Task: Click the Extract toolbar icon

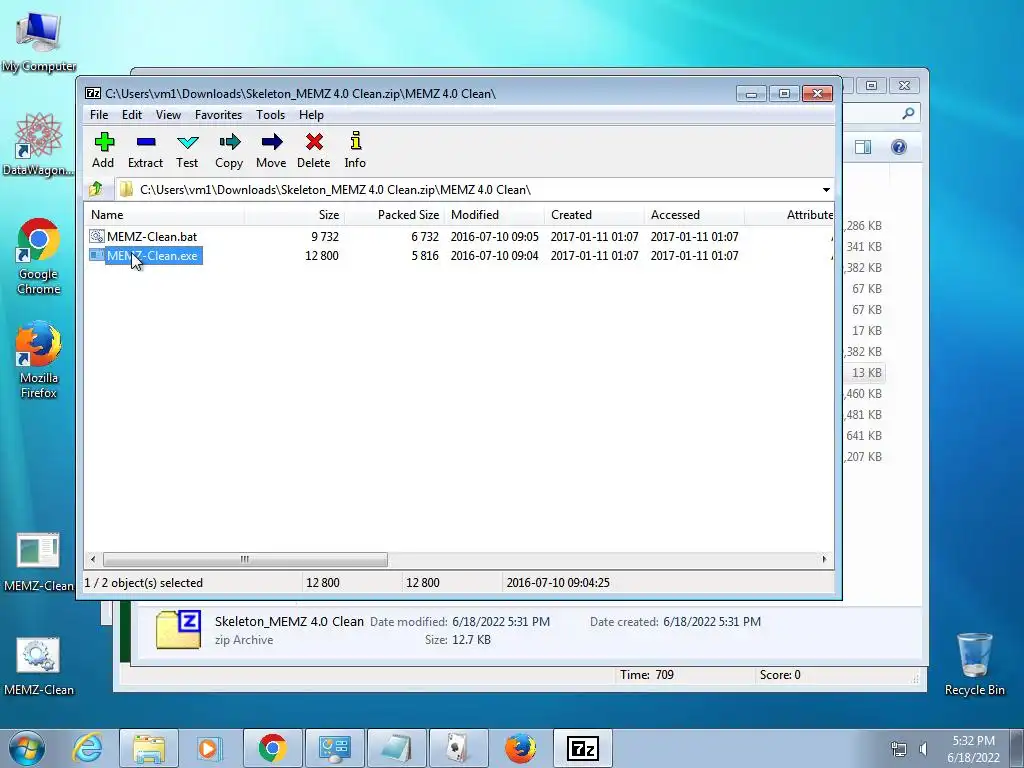Action: click(146, 142)
